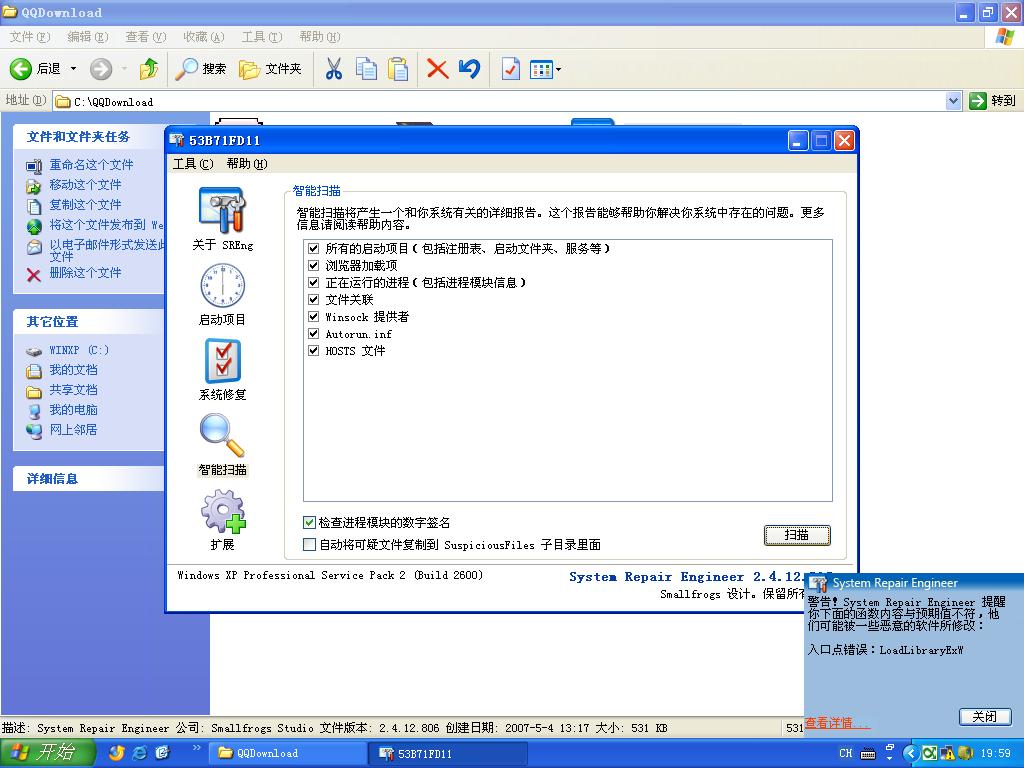This screenshot has height=768, width=1024.
Task: Click the 扫描 scan button
Action: point(797,535)
